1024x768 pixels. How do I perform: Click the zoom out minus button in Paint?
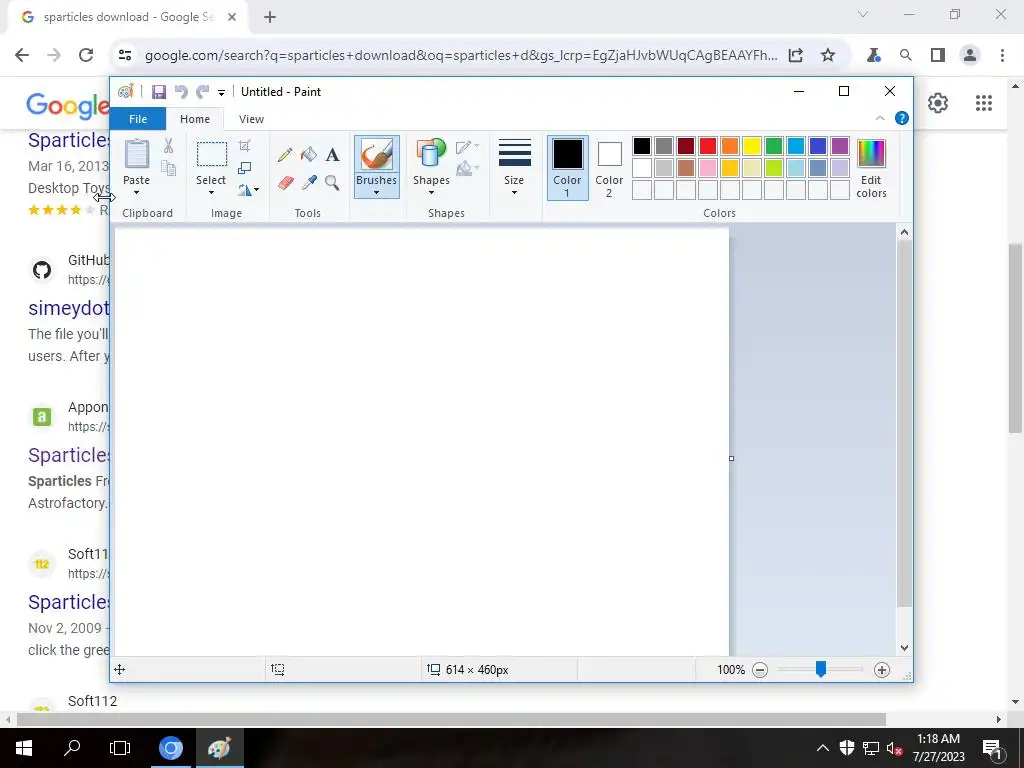coord(760,669)
